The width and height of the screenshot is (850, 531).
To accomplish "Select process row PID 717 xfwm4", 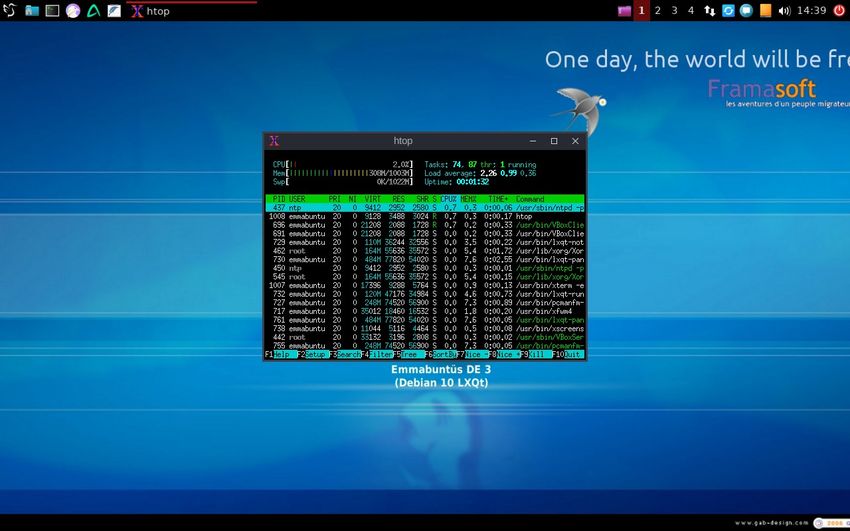I will tap(425, 312).
